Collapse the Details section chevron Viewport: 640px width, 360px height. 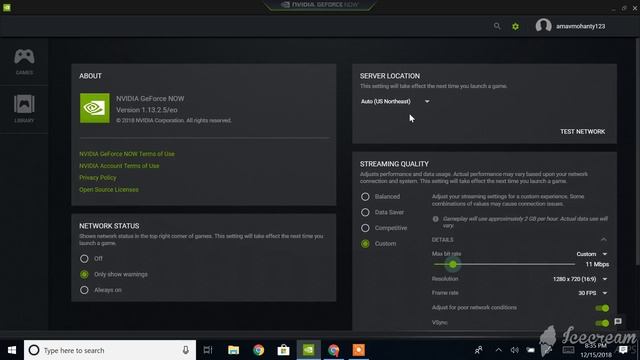[x=604, y=240]
